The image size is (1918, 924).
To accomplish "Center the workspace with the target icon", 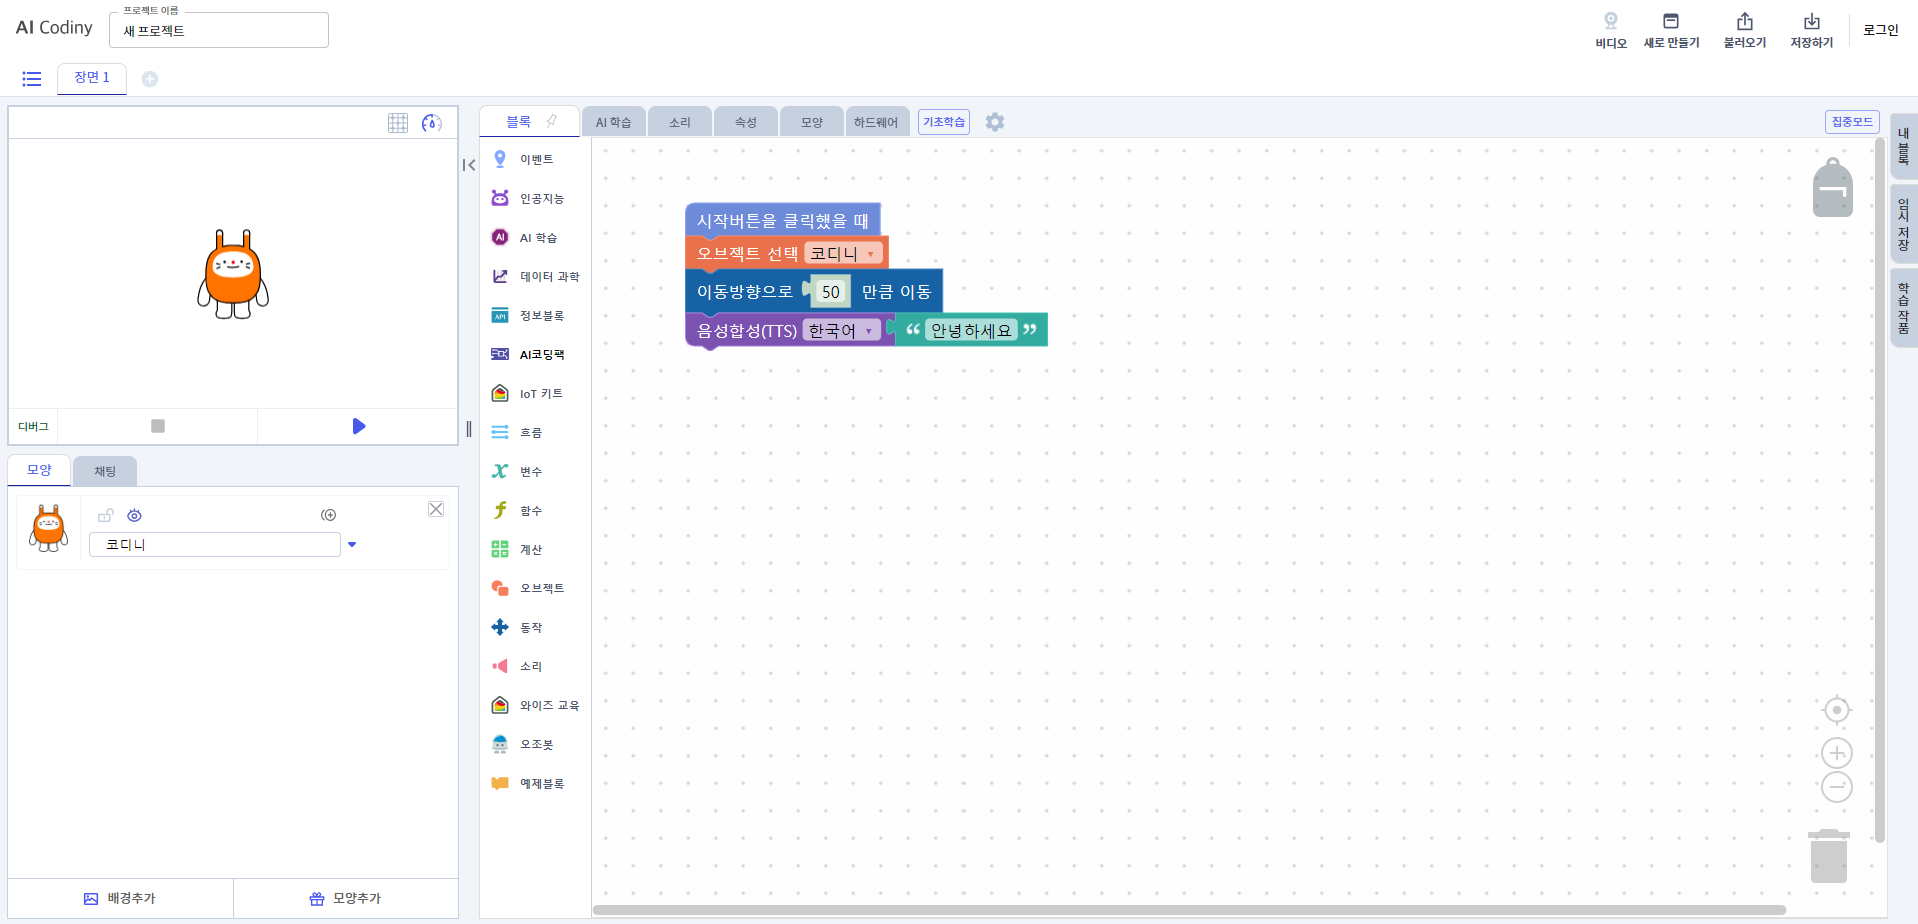I will coord(1837,710).
